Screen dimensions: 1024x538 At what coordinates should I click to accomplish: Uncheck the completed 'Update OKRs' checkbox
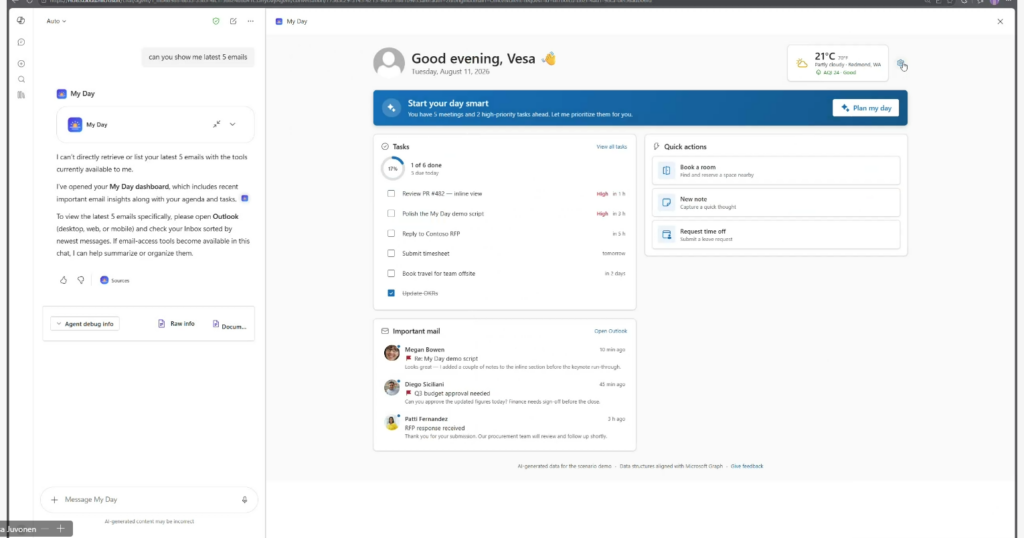pos(391,293)
